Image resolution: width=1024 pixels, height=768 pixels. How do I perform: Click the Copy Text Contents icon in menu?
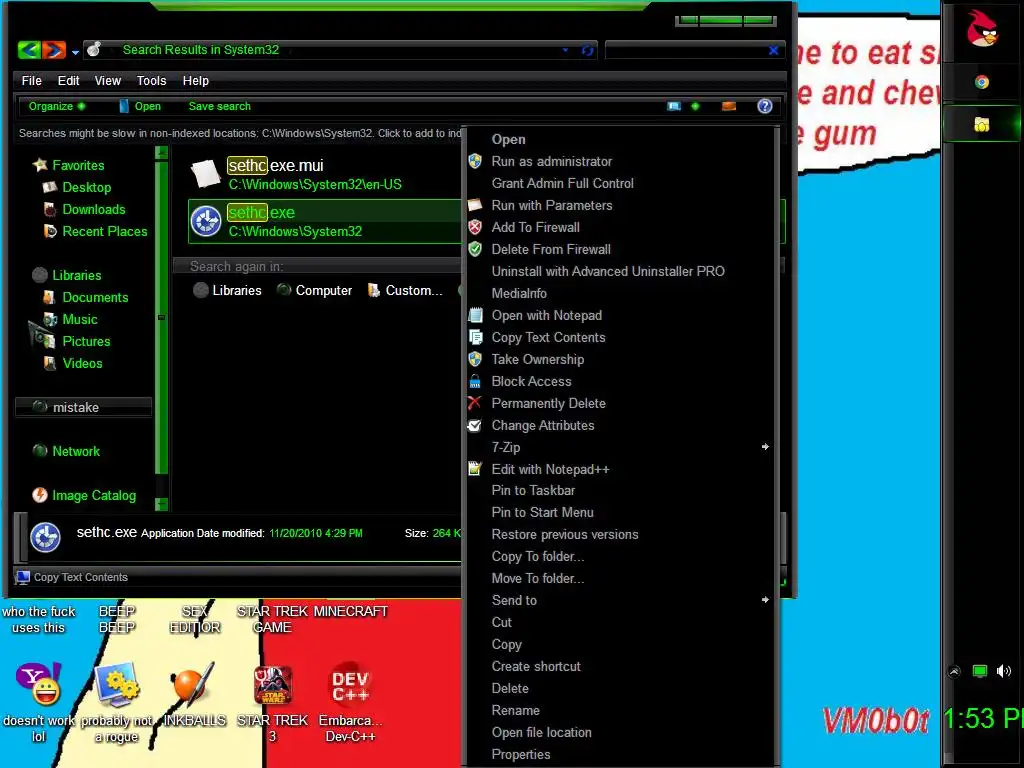pyautogui.click(x=475, y=338)
